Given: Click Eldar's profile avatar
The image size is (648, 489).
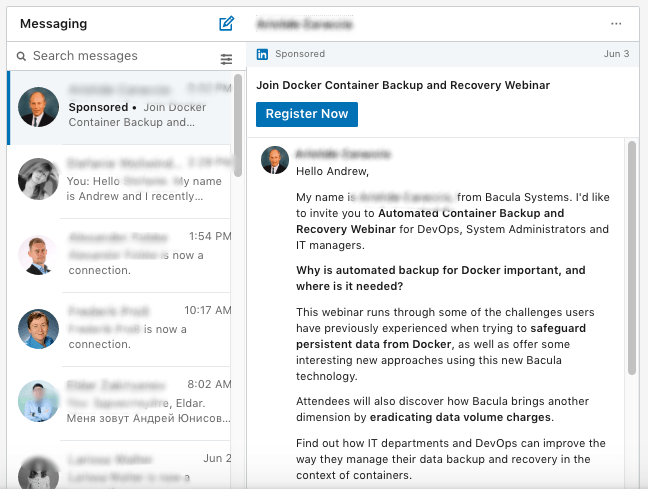Looking at the screenshot, I should 38,401.
